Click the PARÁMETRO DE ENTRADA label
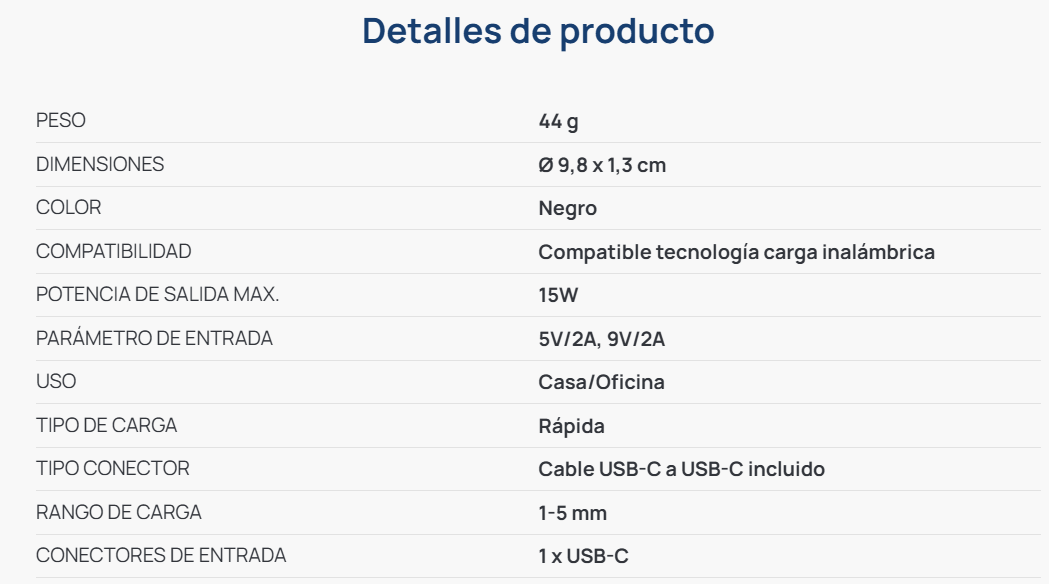Screen dimensions: 1049x584 (154, 338)
